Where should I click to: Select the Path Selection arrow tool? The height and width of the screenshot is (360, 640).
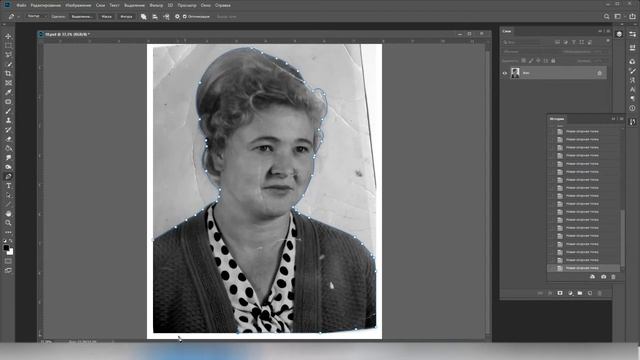click(x=8, y=196)
